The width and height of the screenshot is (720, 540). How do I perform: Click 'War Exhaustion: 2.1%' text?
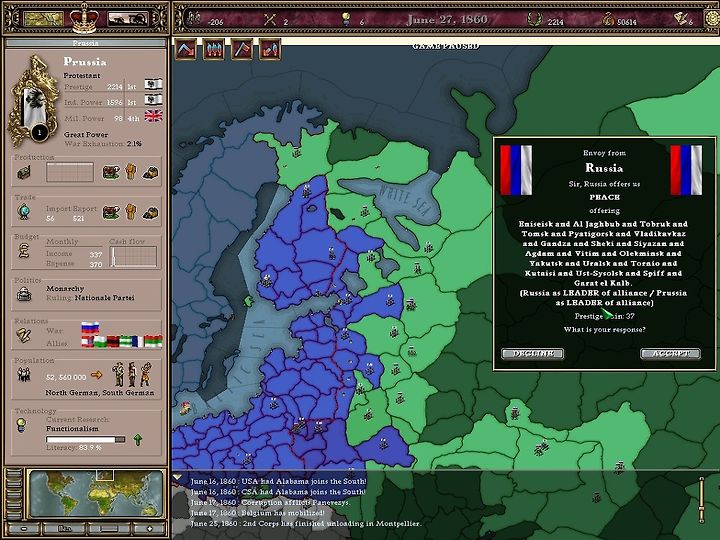click(x=103, y=143)
